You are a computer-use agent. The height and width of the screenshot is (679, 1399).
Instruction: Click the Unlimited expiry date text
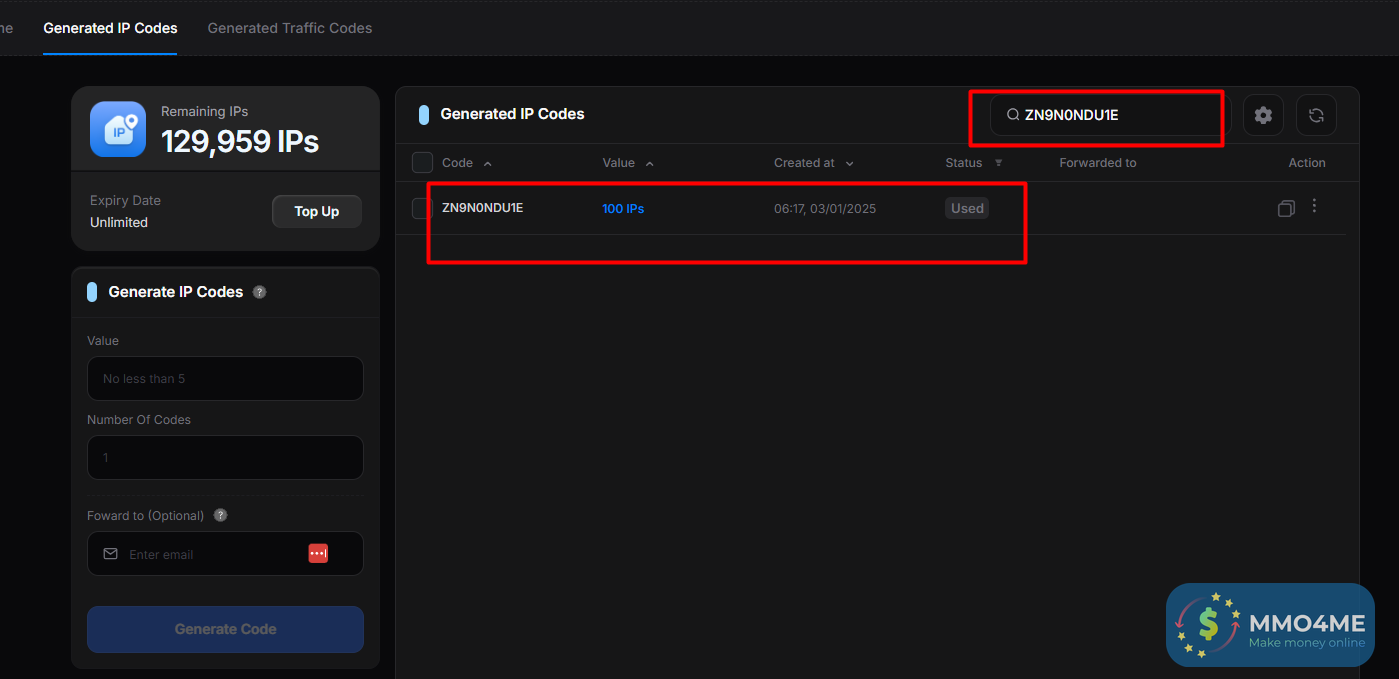click(x=119, y=222)
